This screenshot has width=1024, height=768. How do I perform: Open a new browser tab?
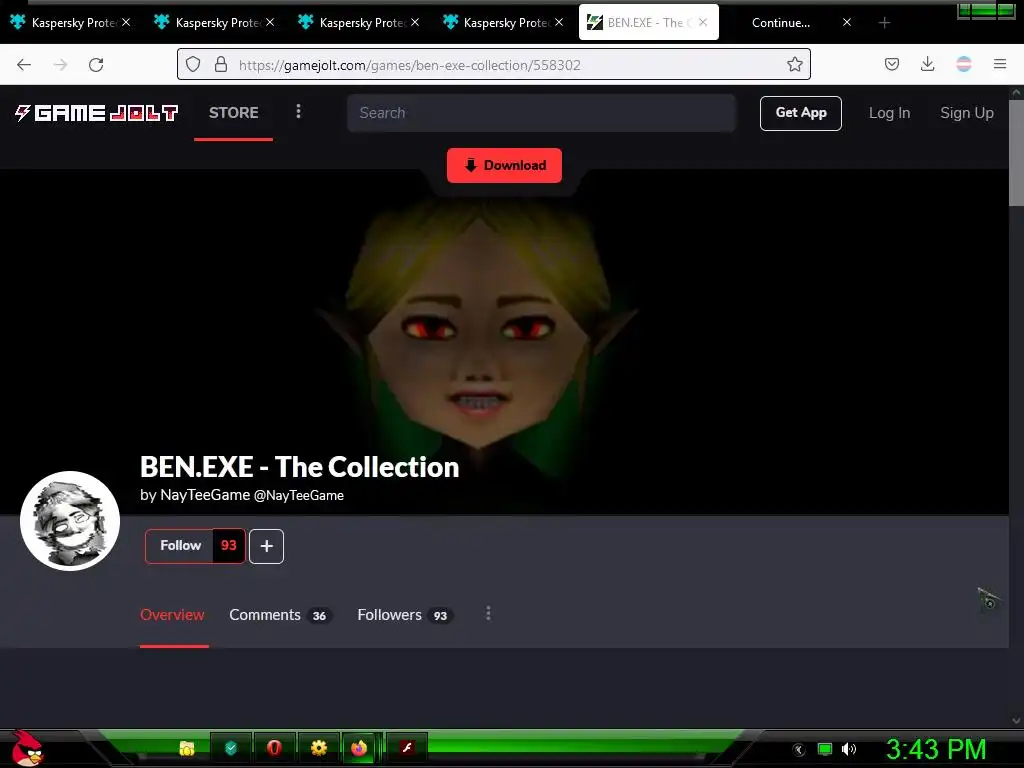click(884, 23)
